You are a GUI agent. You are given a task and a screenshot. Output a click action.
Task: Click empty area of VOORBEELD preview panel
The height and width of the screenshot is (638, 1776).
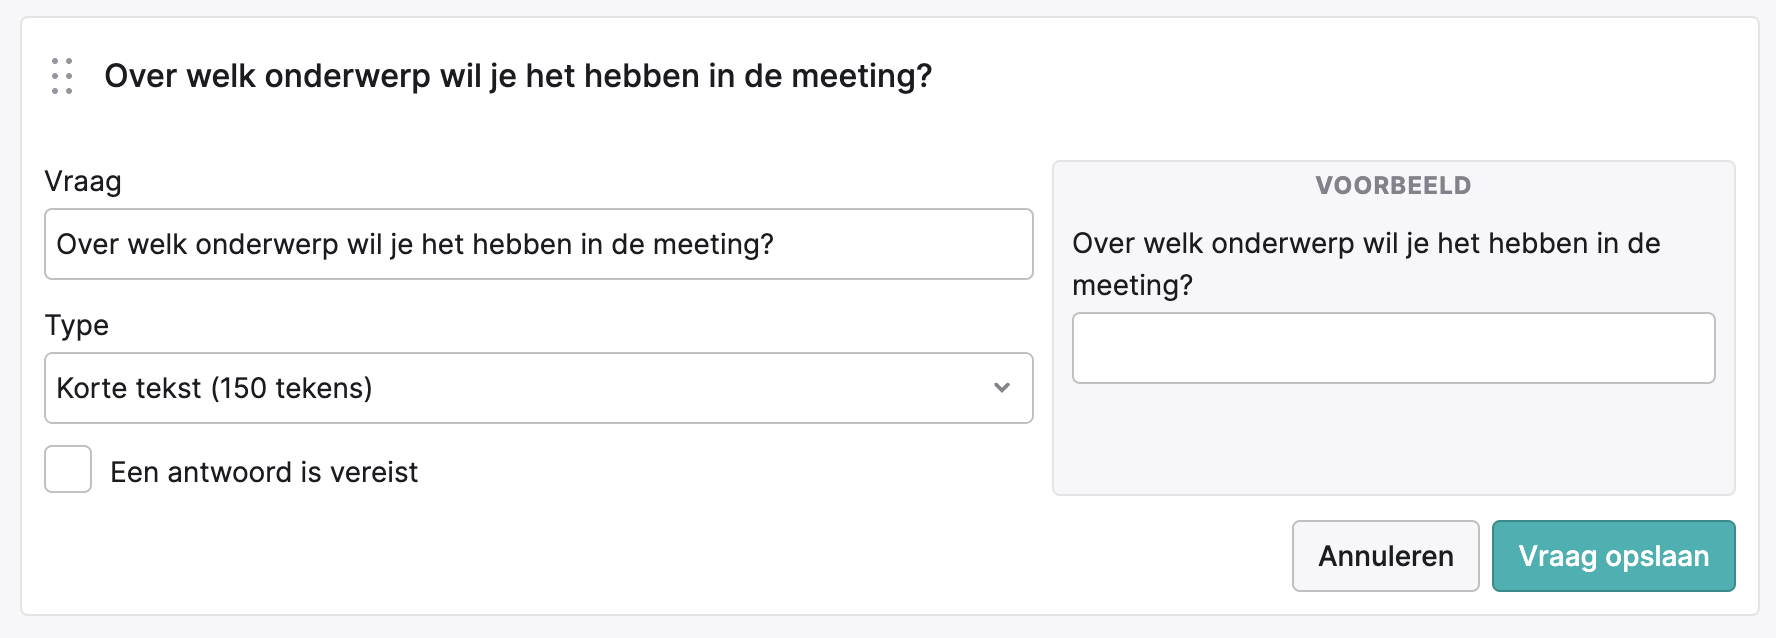click(x=1393, y=440)
